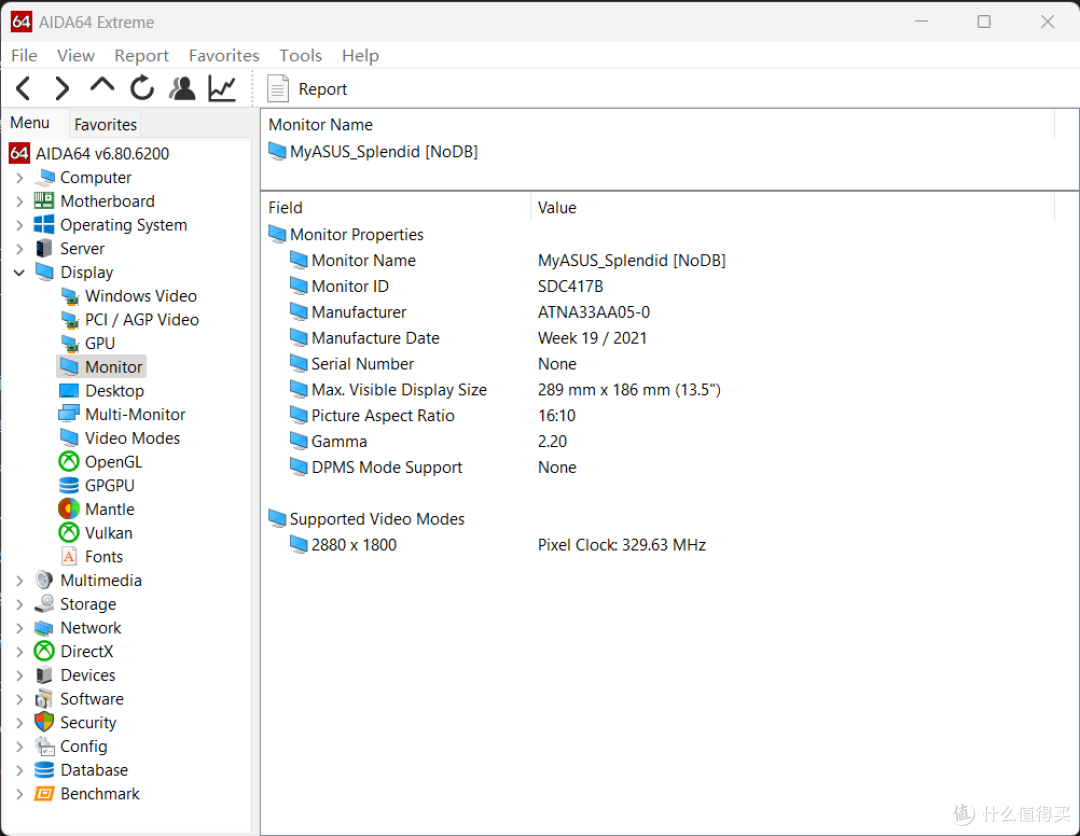This screenshot has width=1080, height=836.
Task: Select the Monitor ID row
Action: pos(661,286)
